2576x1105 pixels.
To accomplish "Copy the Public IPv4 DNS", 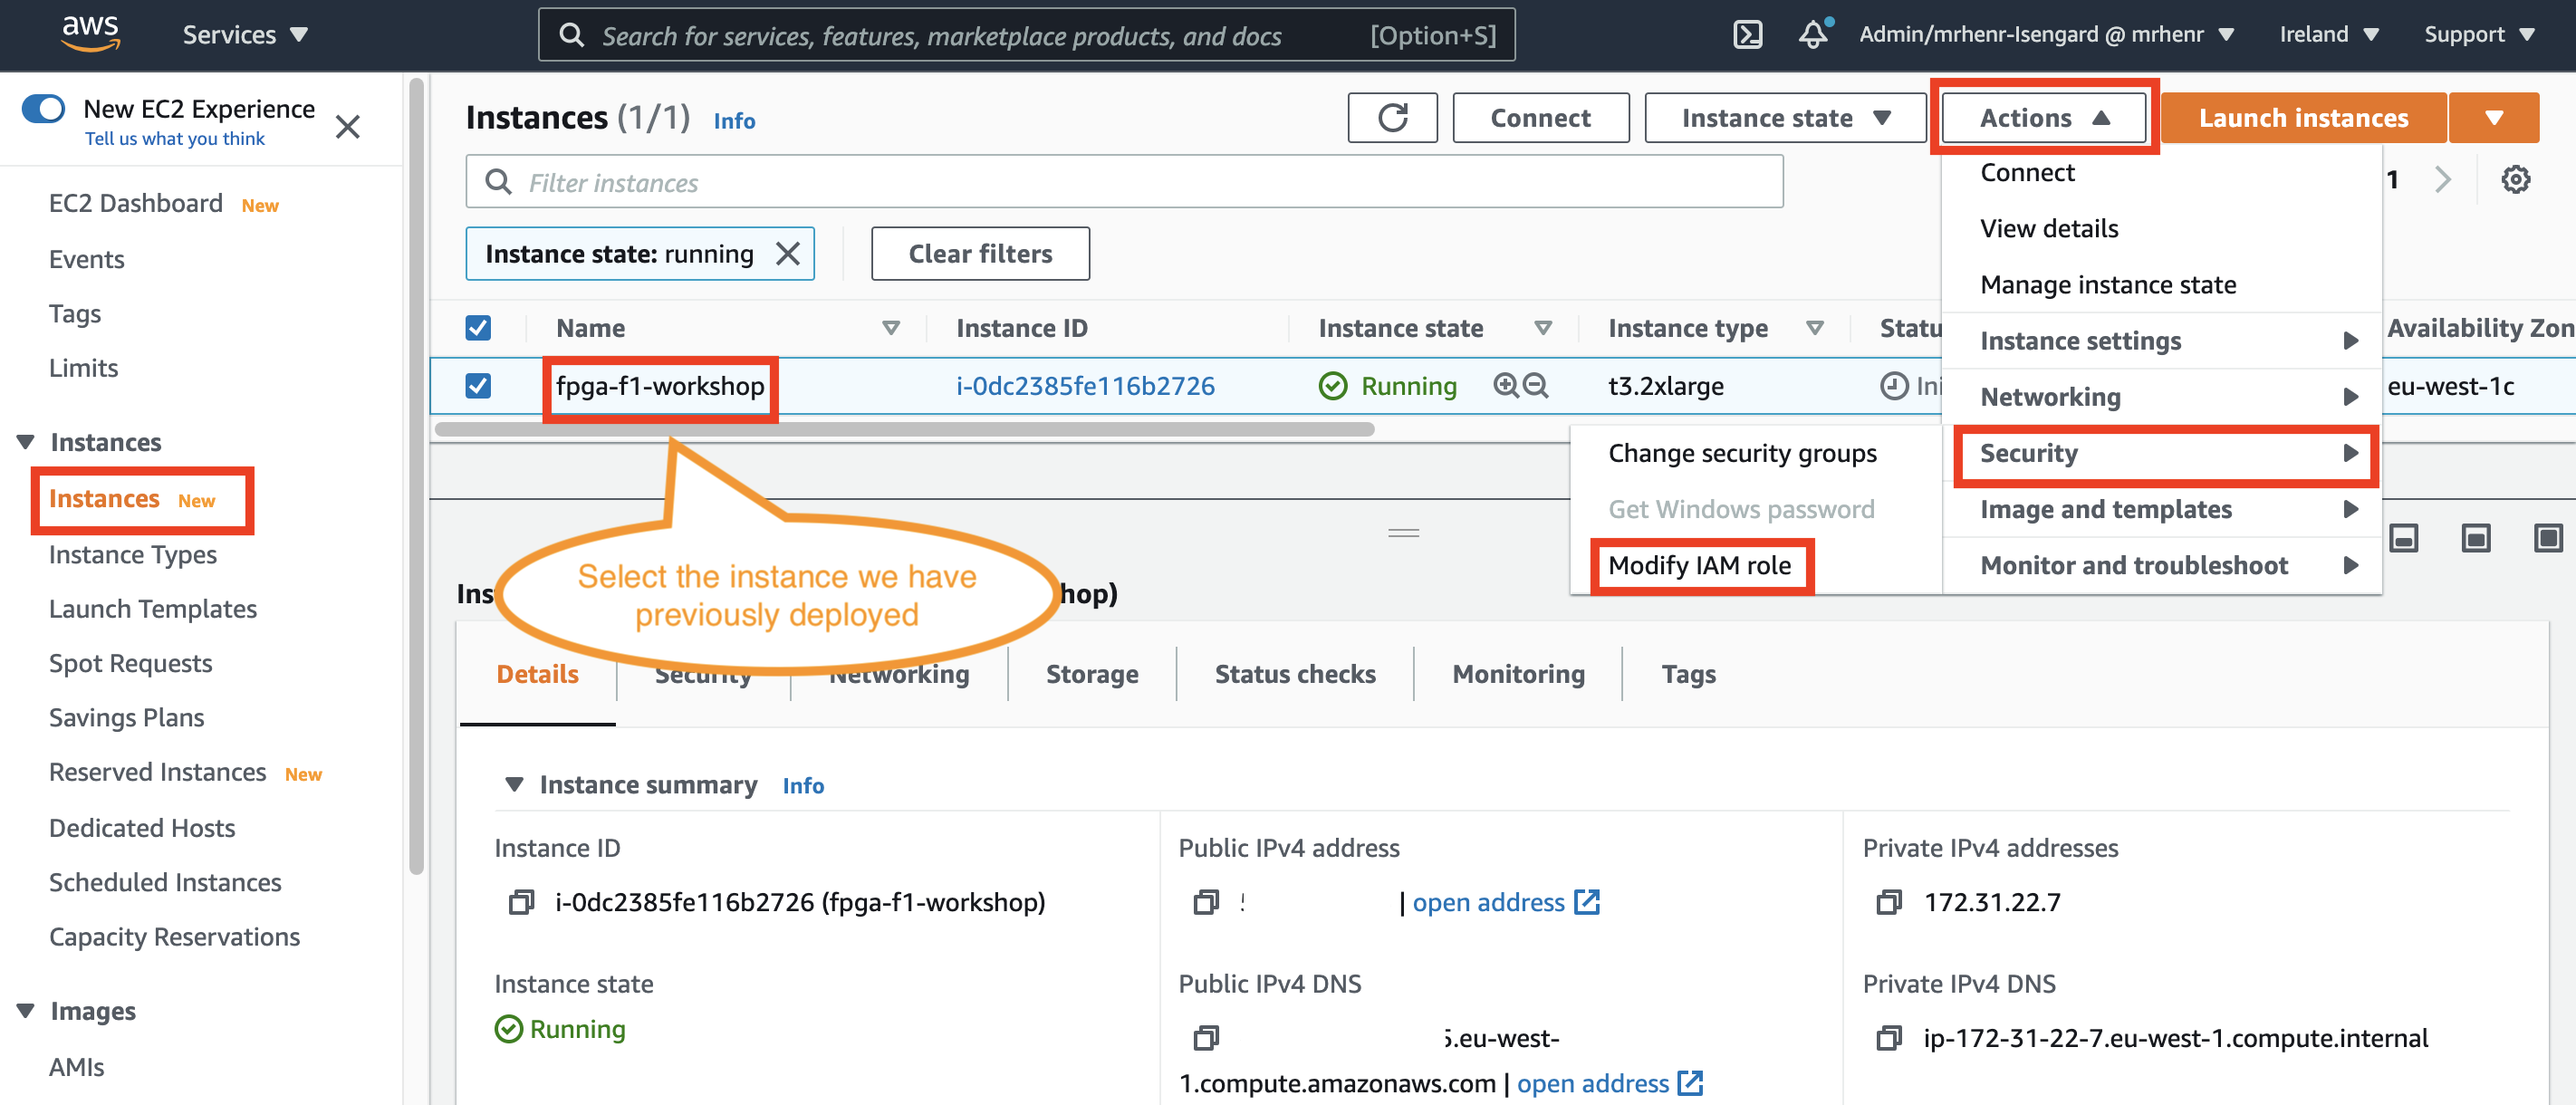I will click(1206, 1038).
